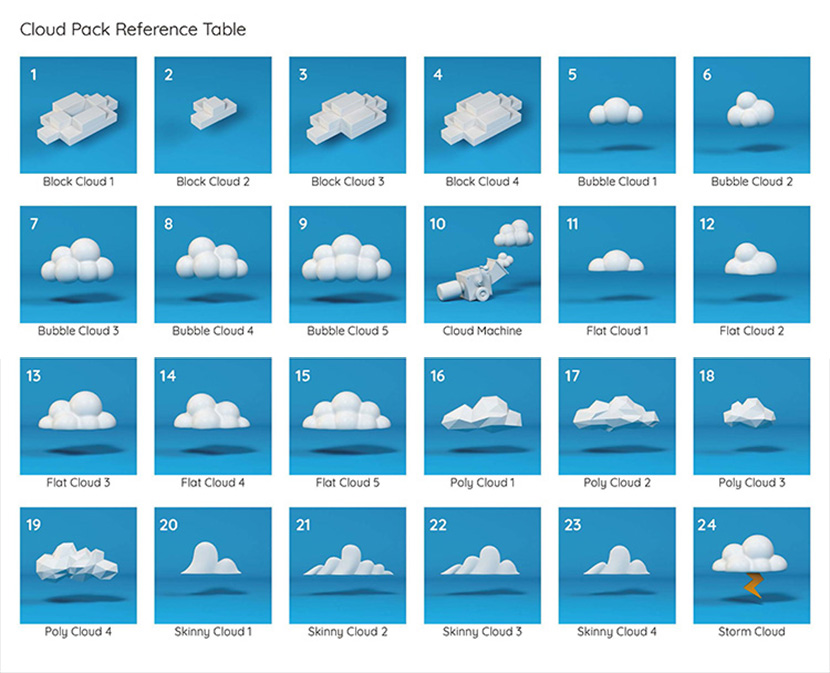Open the Cloud Machine thumbnail
Viewport: 830px width, 673px height.
482,264
